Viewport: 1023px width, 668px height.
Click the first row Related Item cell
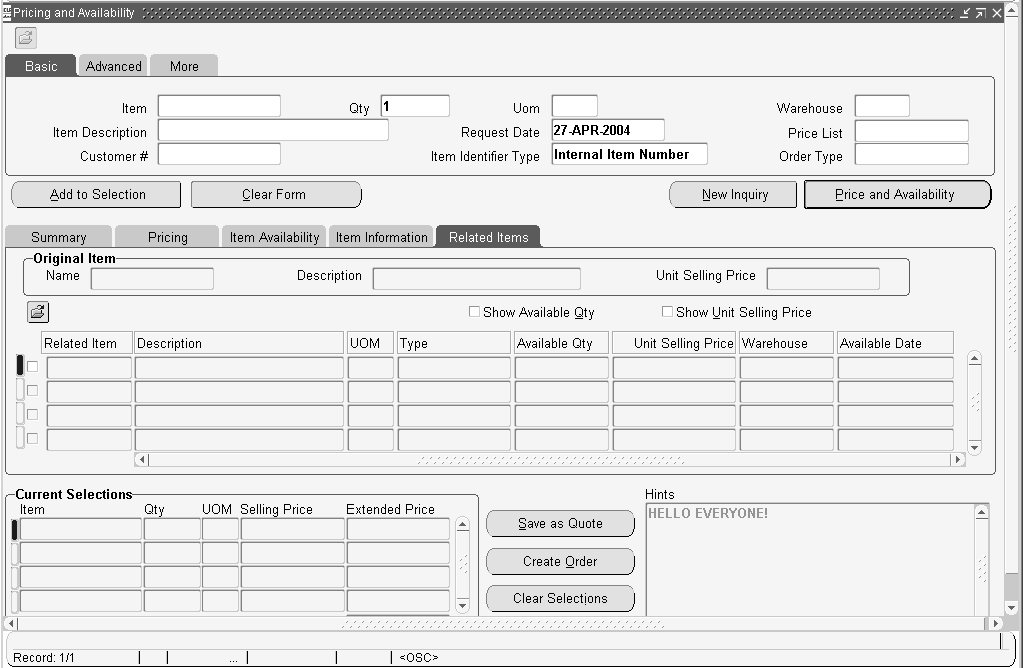(x=89, y=368)
